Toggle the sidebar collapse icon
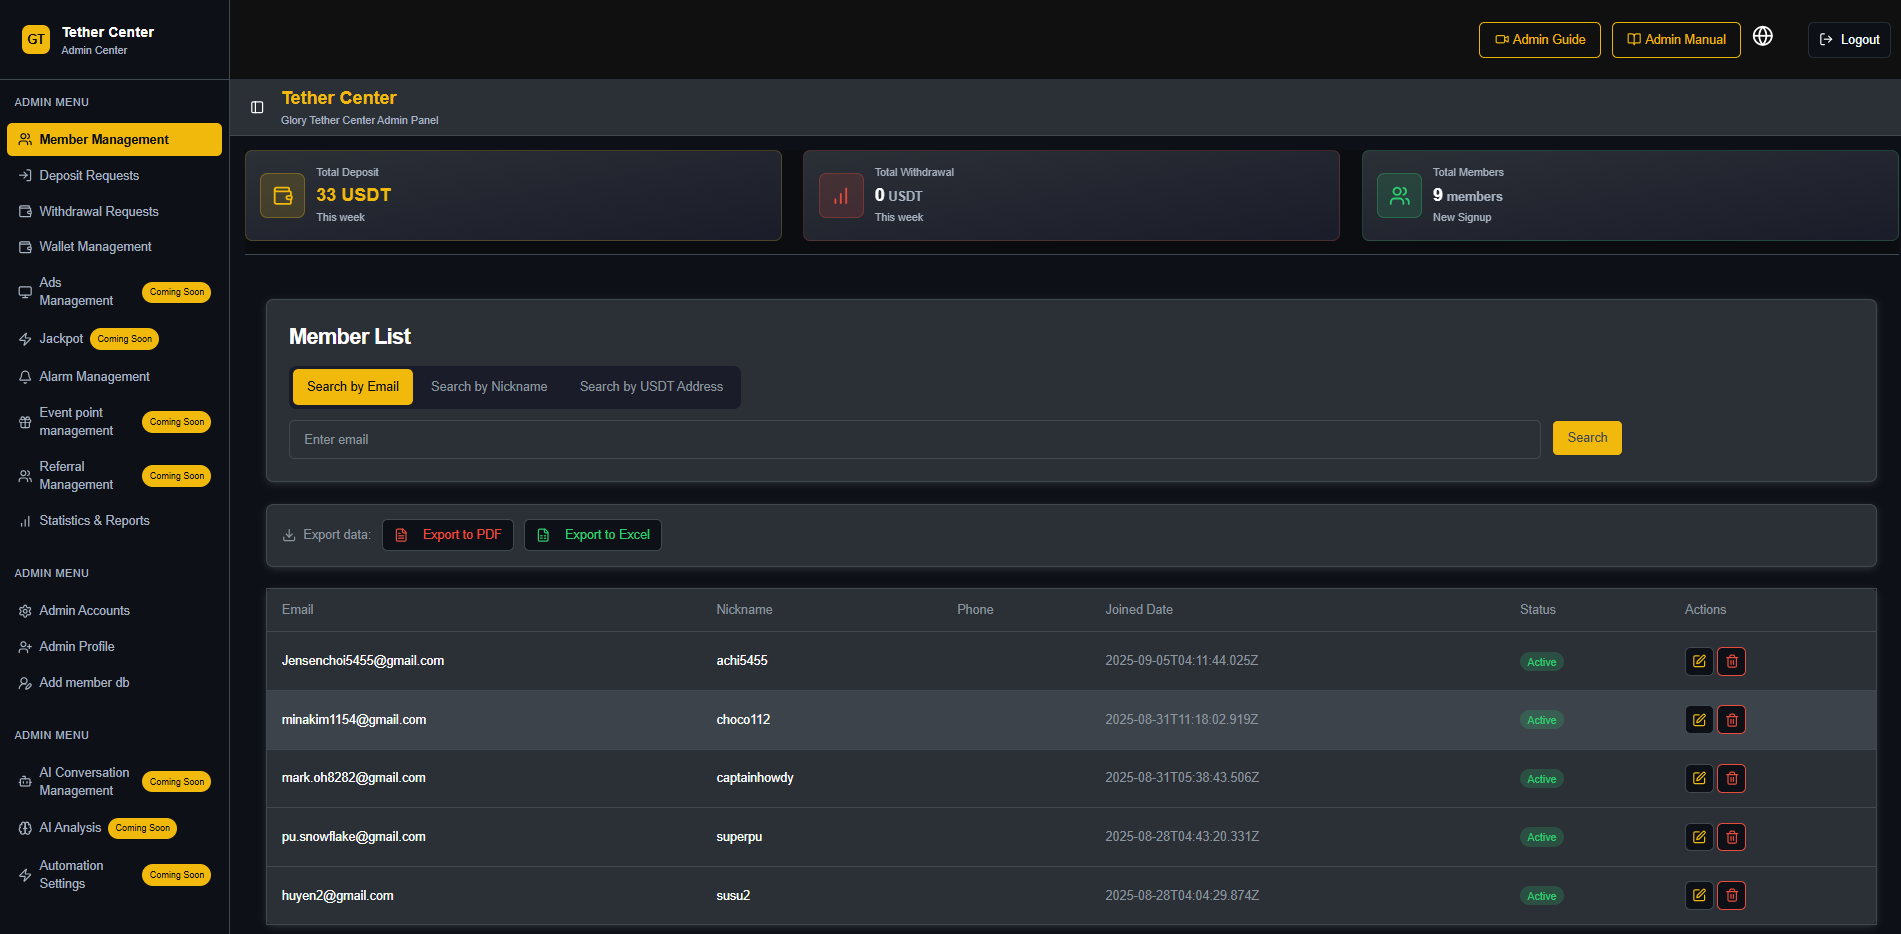This screenshot has width=1901, height=934. pyautogui.click(x=257, y=107)
